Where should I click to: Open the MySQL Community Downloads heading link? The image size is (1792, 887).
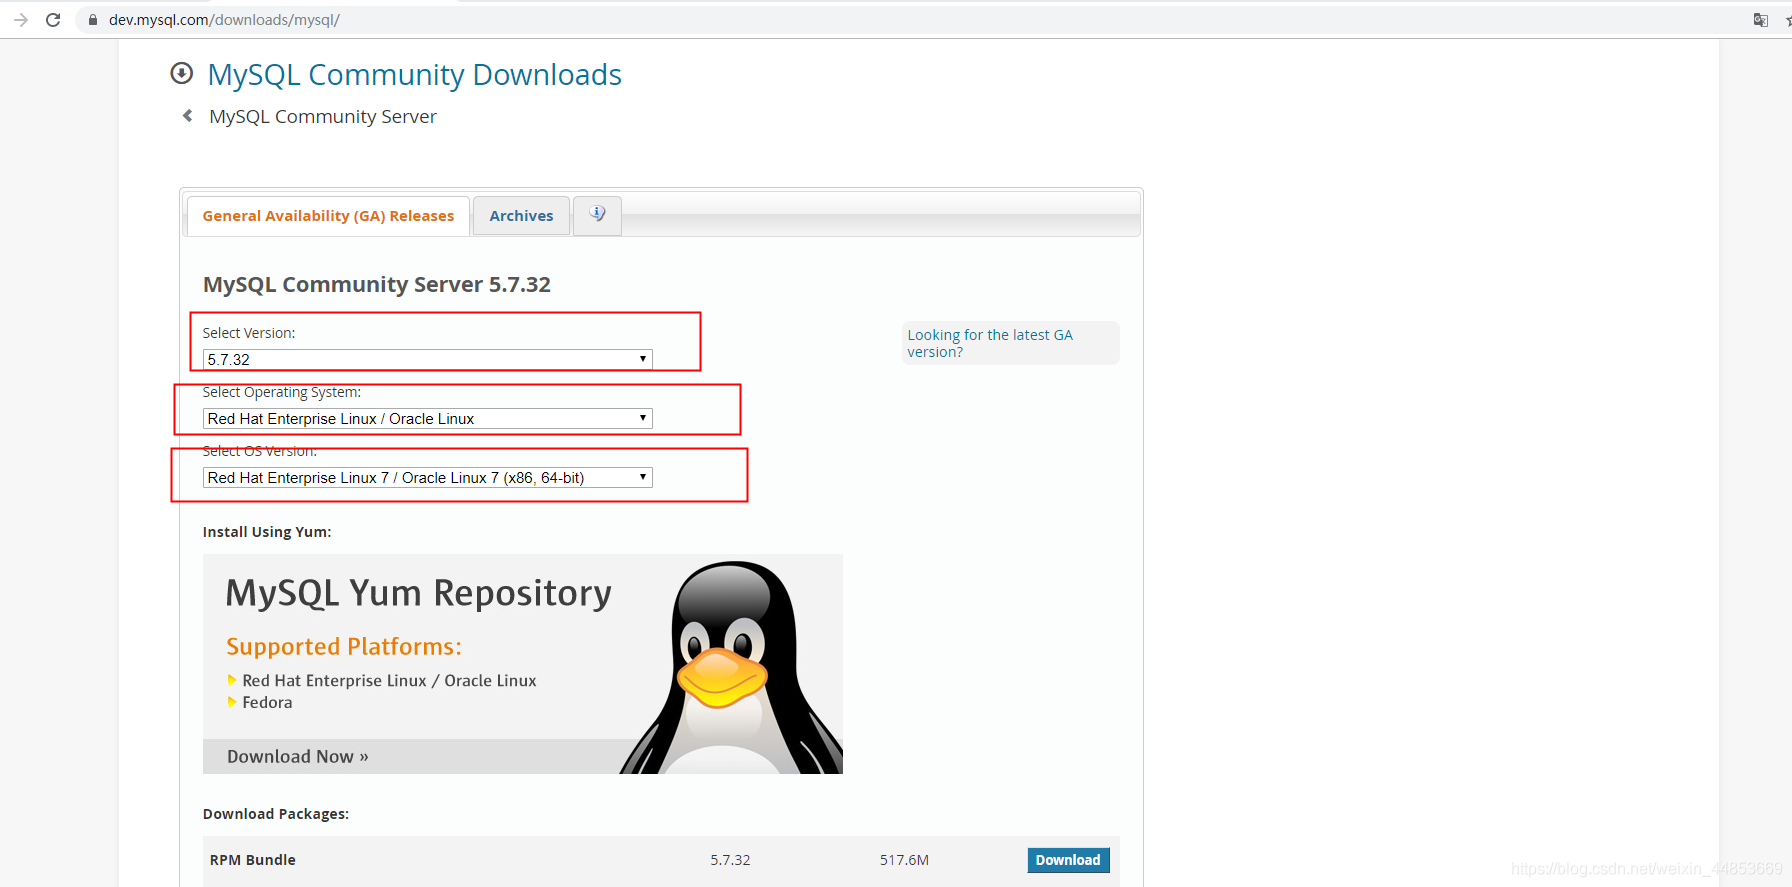414,75
